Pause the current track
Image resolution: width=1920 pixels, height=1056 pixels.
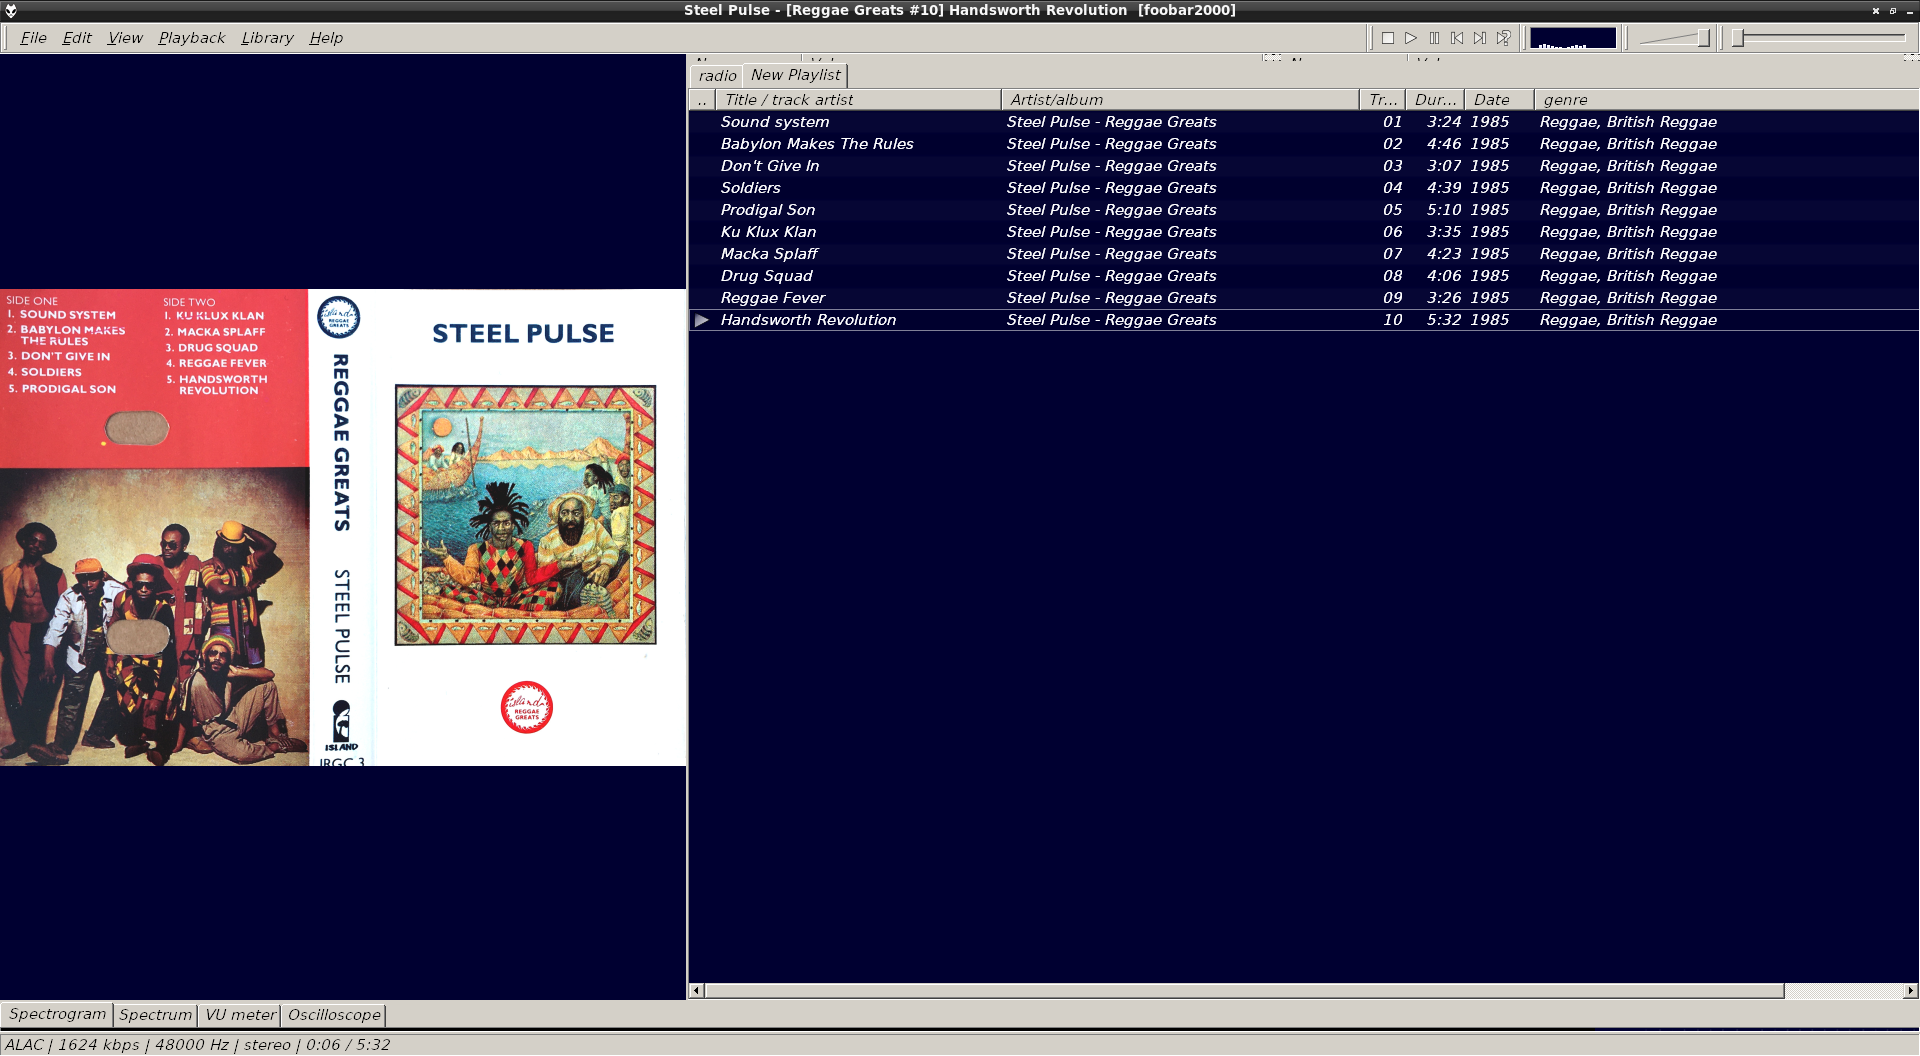point(1434,38)
